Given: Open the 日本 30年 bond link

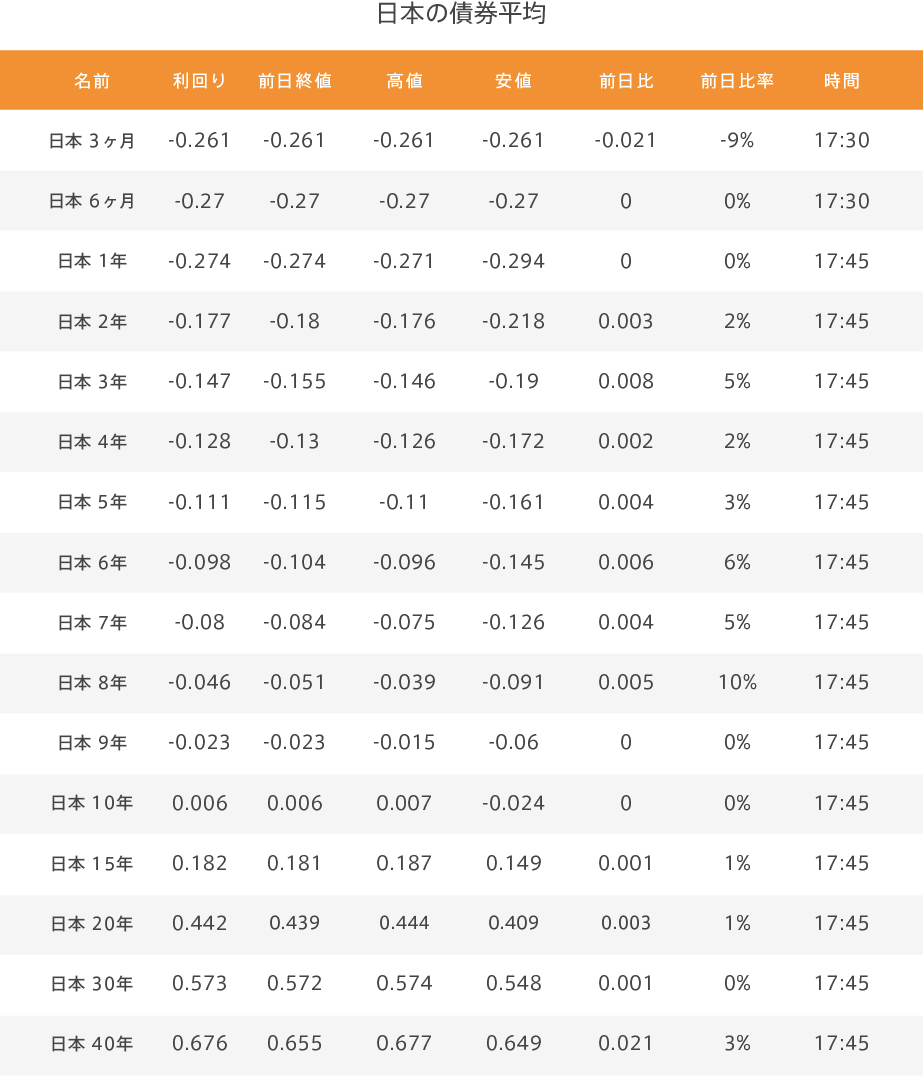Looking at the screenshot, I should click(92, 983).
